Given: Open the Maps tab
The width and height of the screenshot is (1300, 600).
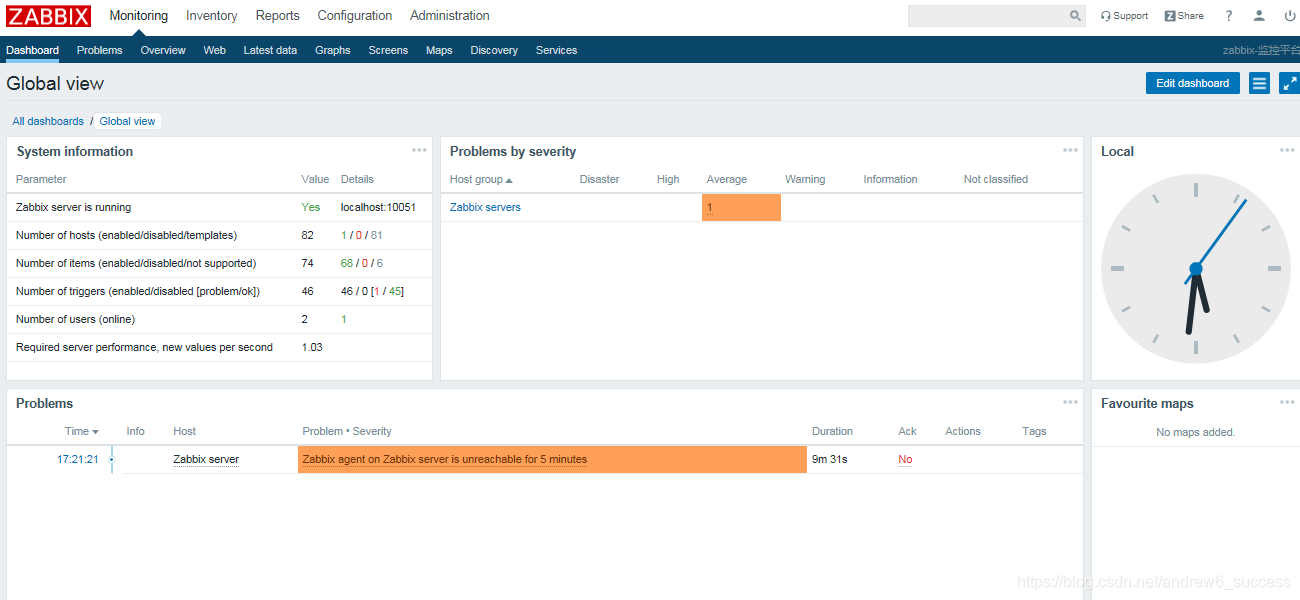Looking at the screenshot, I should pos(439,50).
